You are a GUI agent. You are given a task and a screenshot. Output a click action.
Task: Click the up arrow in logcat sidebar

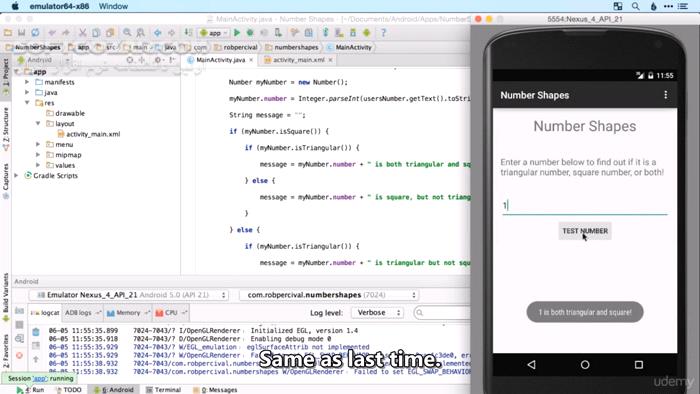(36, 358)
